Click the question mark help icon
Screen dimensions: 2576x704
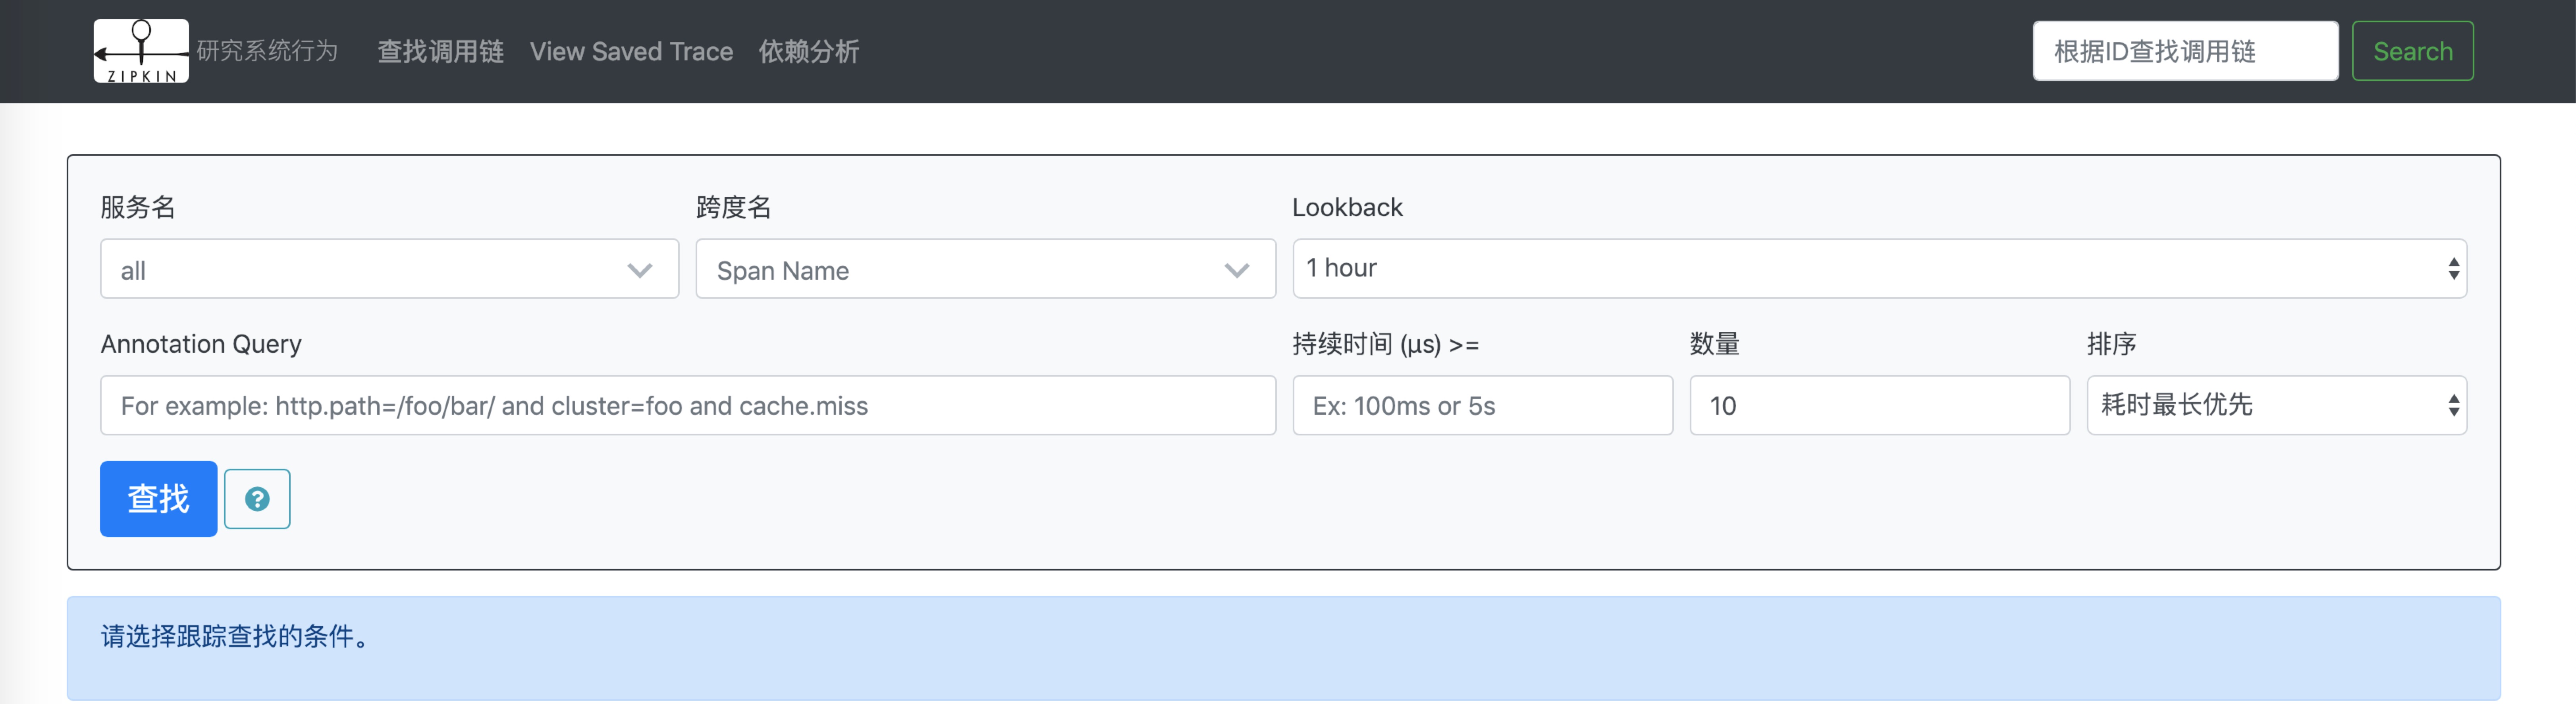pos(257,499)
